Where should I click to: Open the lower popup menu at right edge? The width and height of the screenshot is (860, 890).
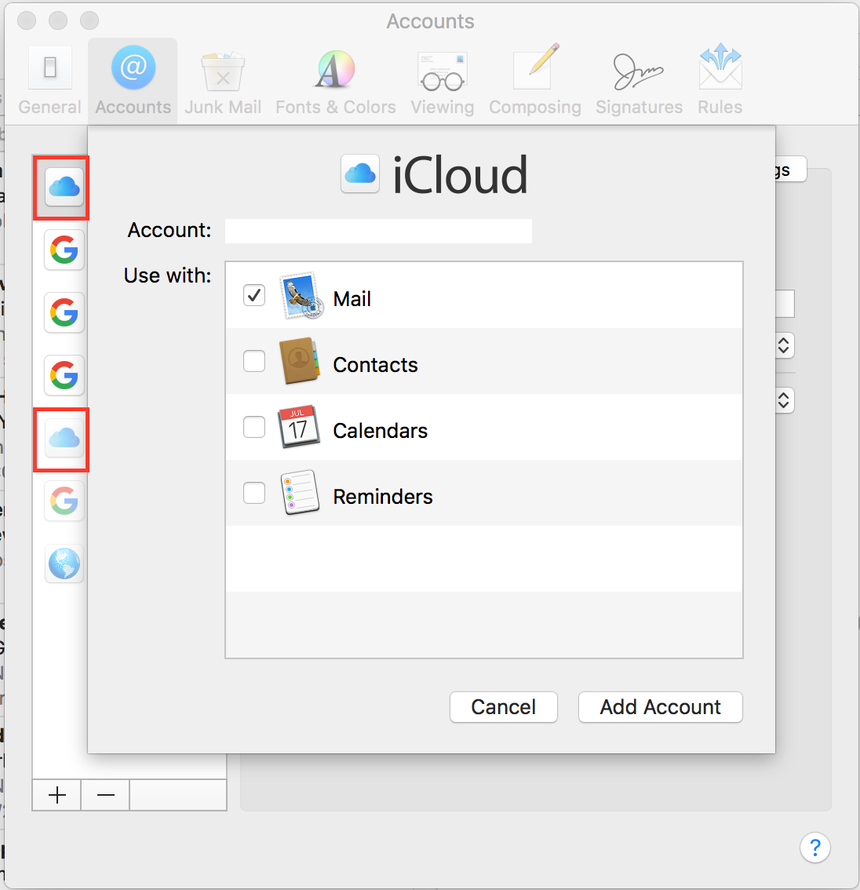point(785,400)
